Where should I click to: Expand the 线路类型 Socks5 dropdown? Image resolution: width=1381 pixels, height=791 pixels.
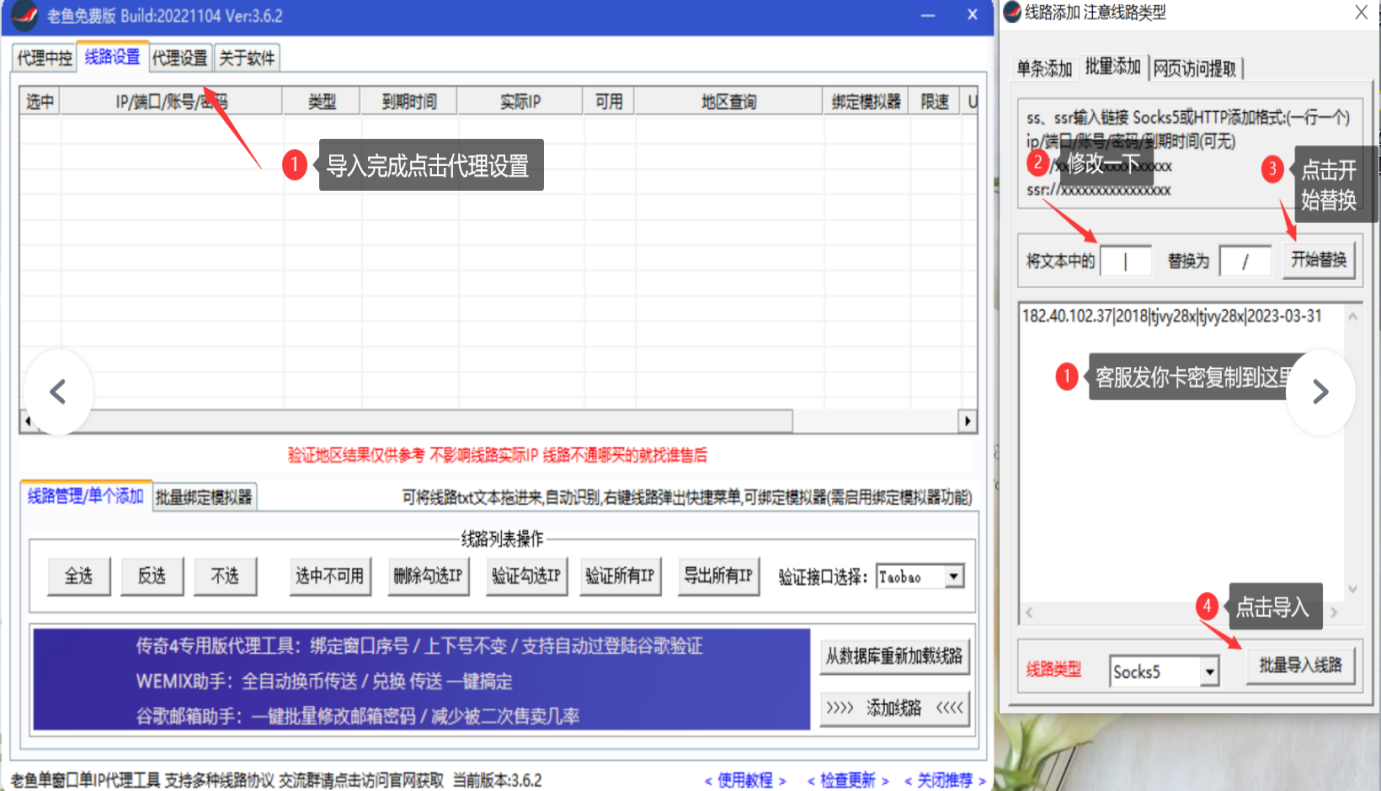1210,672
